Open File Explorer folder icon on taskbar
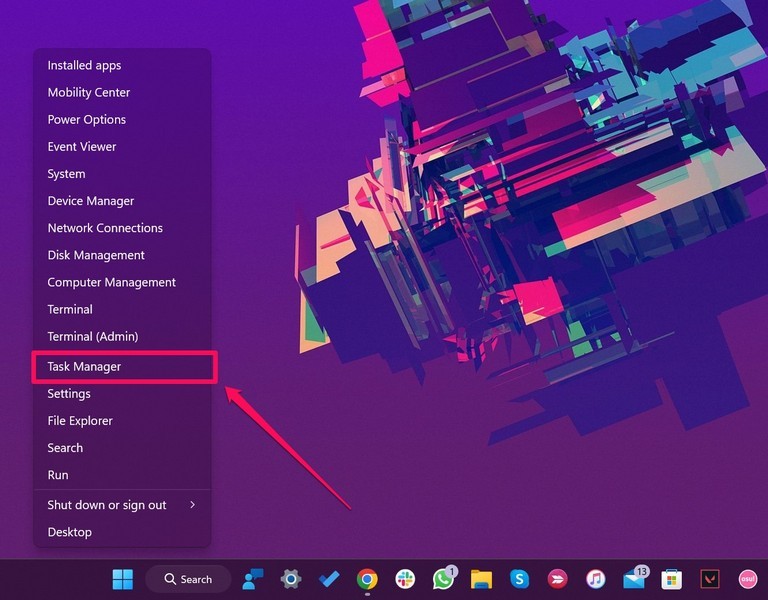The height and width of the screenshot is (600, 768). 481,579
